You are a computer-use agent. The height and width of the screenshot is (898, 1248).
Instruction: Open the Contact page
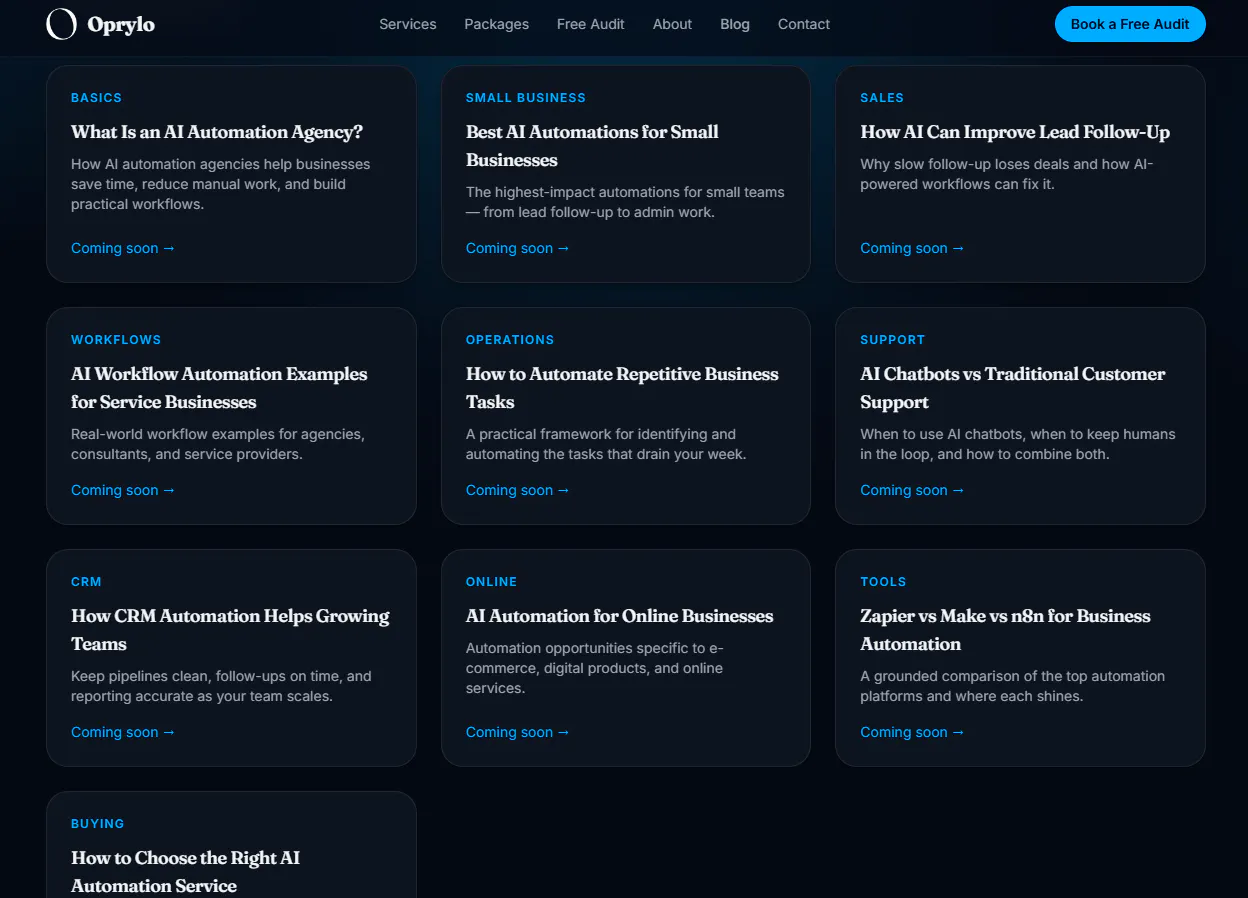coord(804,24)
